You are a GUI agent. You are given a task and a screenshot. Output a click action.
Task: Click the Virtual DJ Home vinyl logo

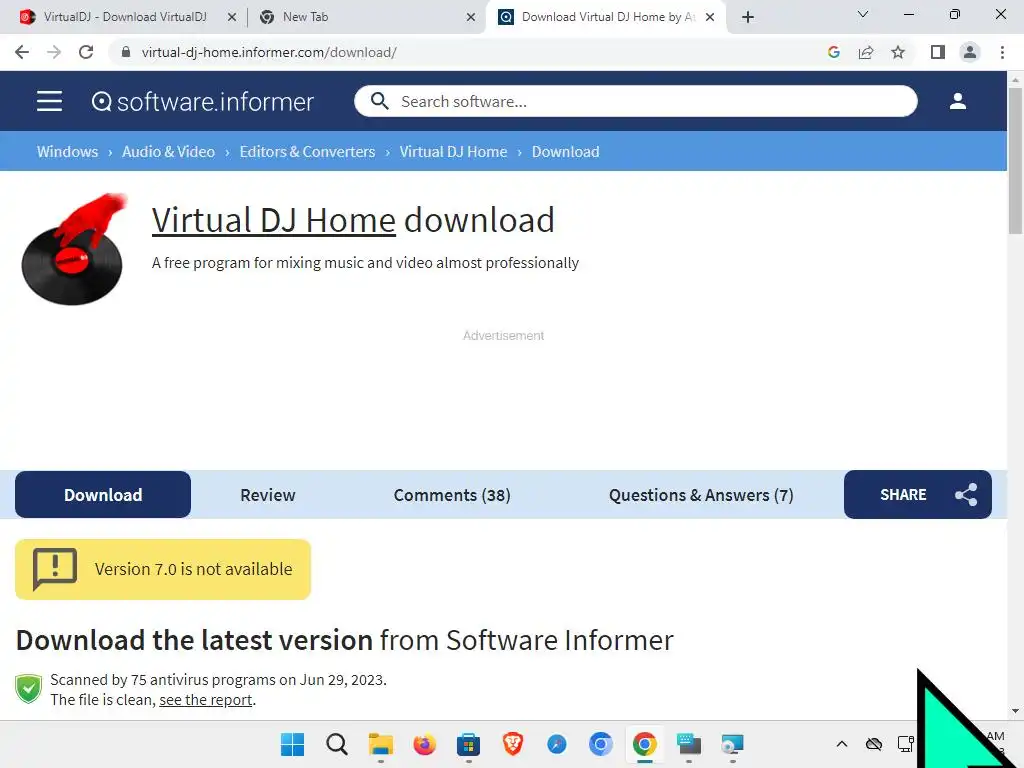[72, 249]
